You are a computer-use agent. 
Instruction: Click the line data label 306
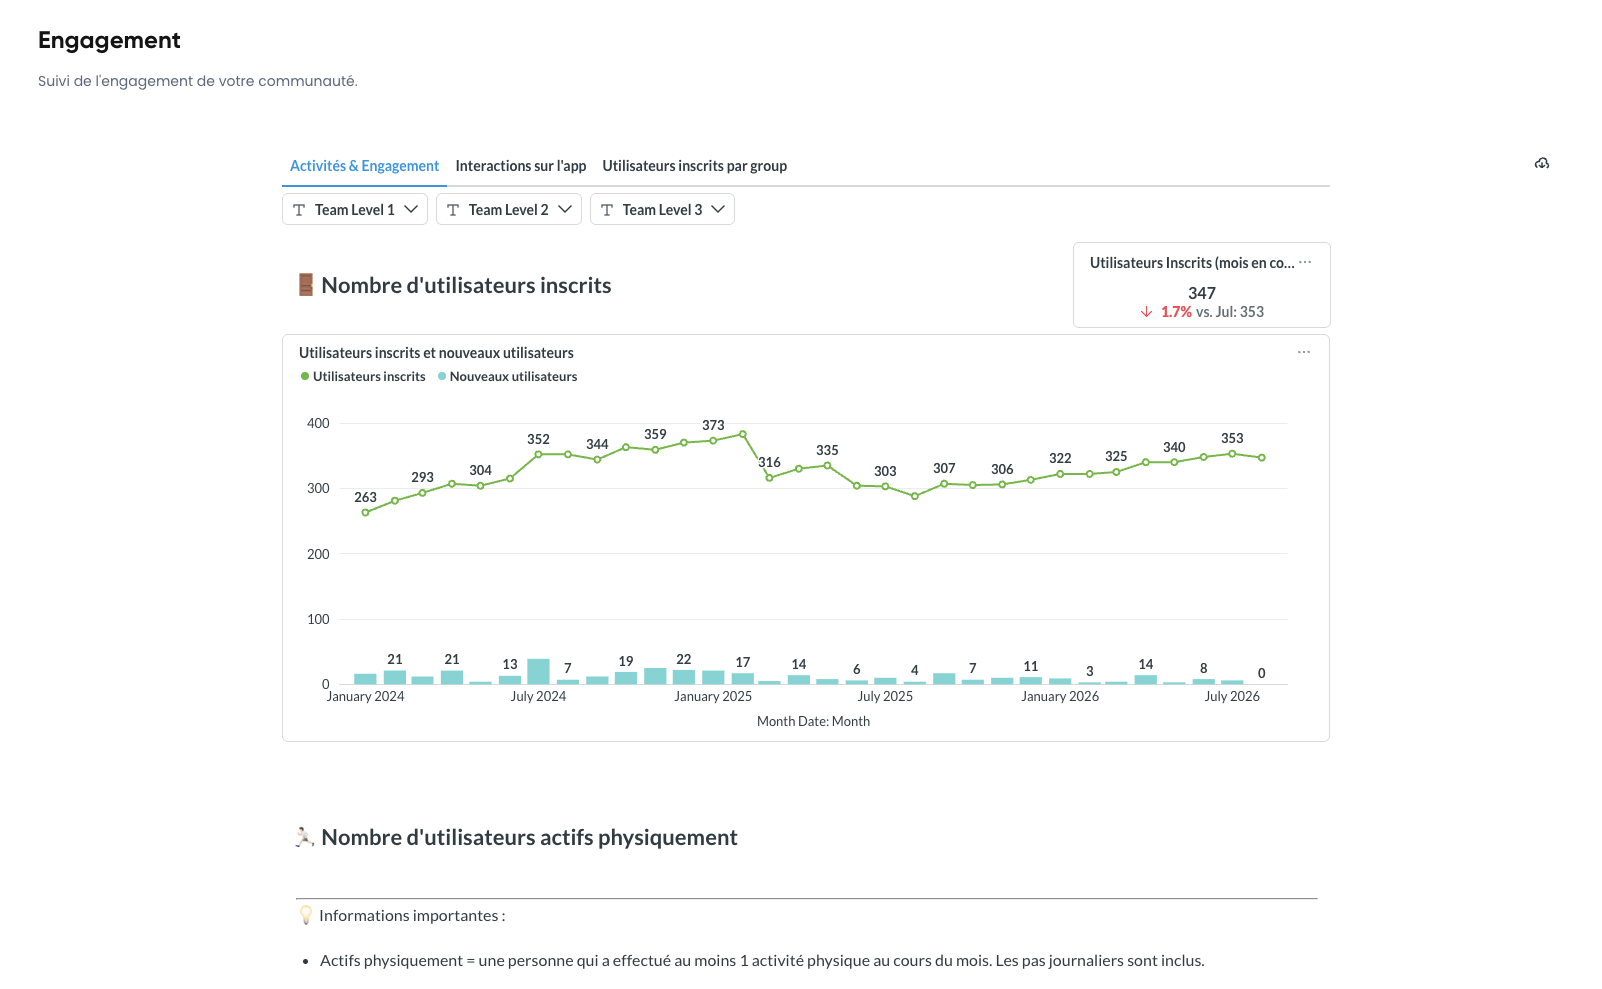point(1002,469)
